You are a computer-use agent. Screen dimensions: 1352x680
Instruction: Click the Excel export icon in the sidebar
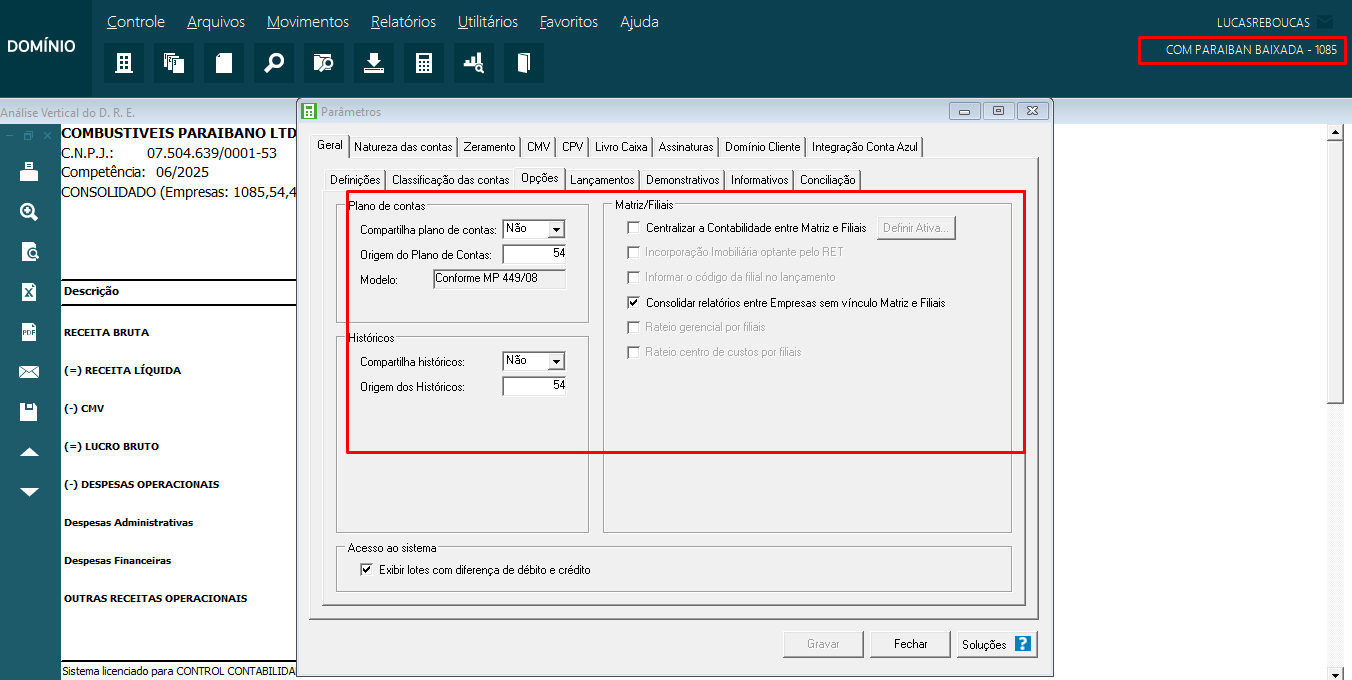(29, 292)
